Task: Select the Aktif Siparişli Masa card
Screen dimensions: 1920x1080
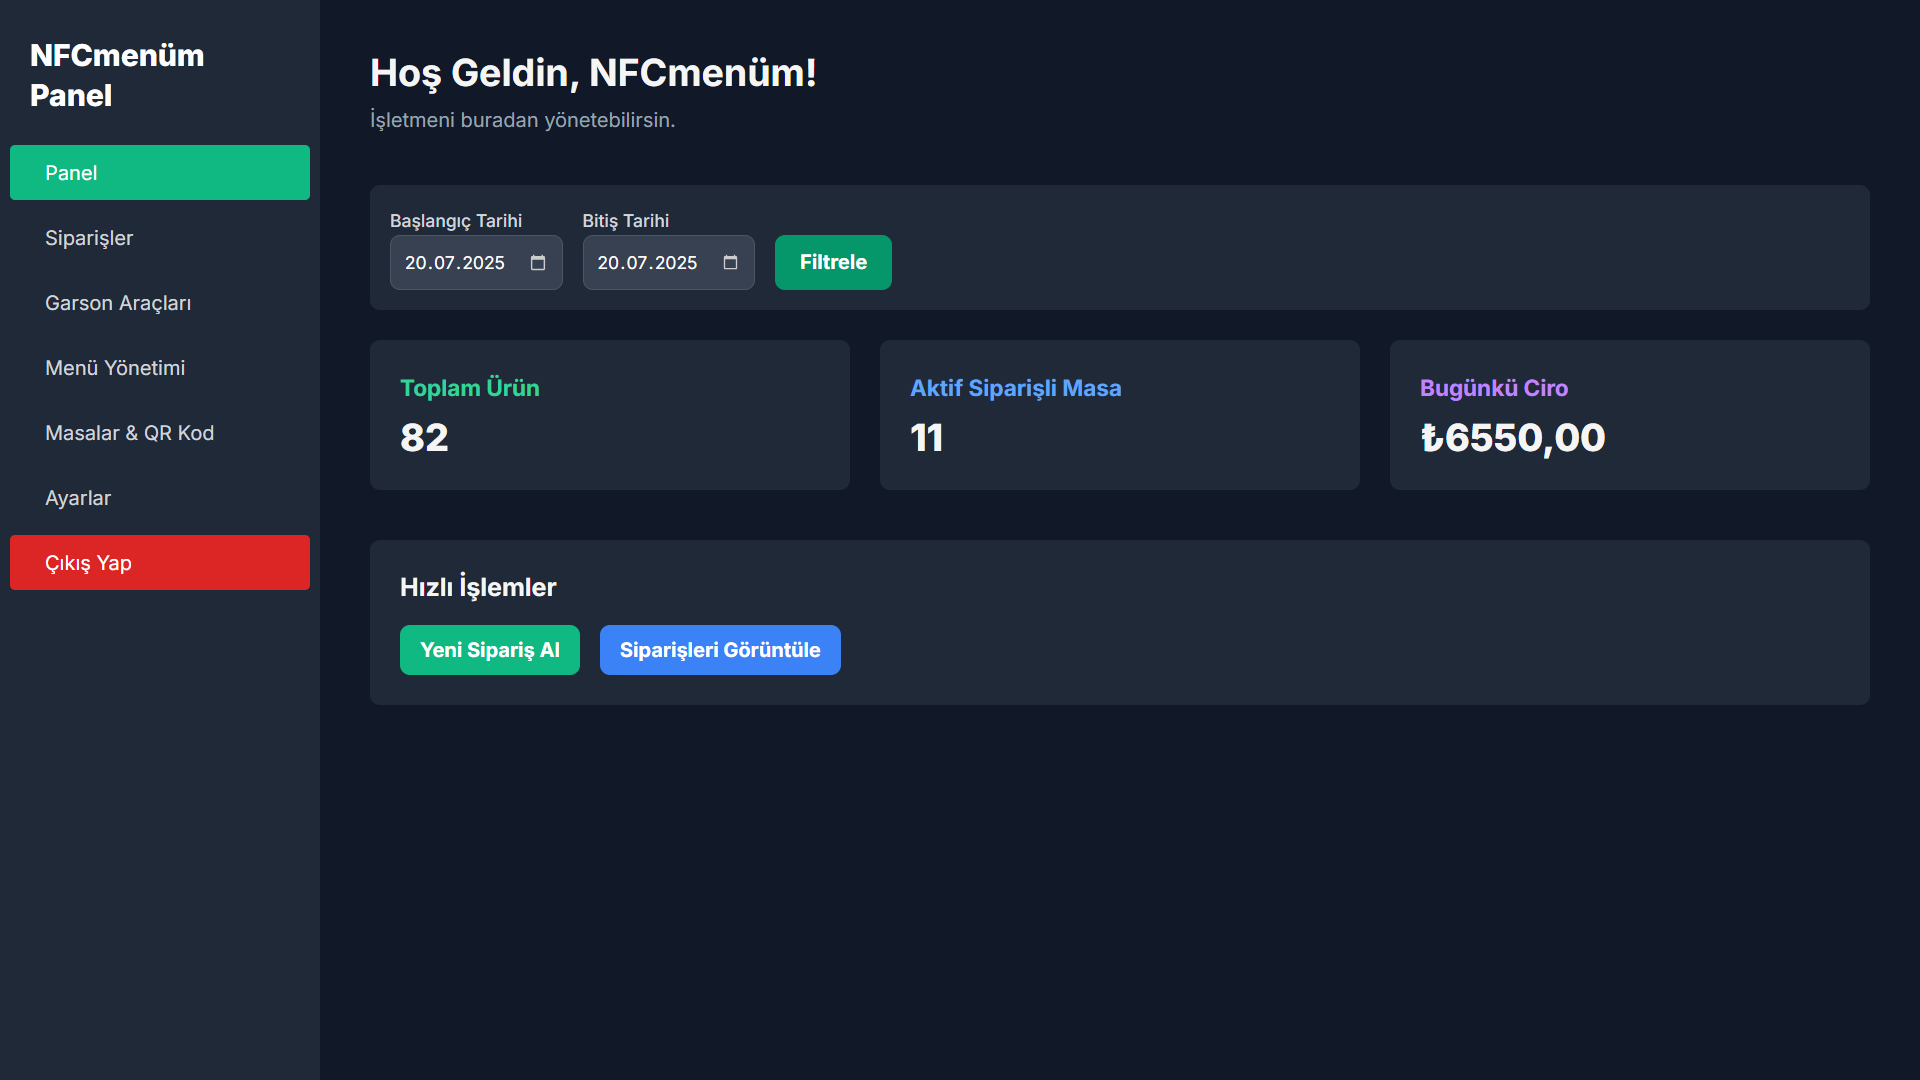Action: click(1120, 415)
